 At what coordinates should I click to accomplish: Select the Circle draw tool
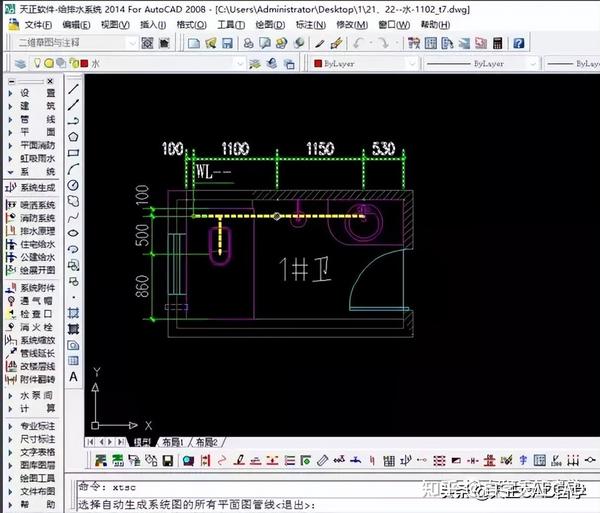point(73,185)
